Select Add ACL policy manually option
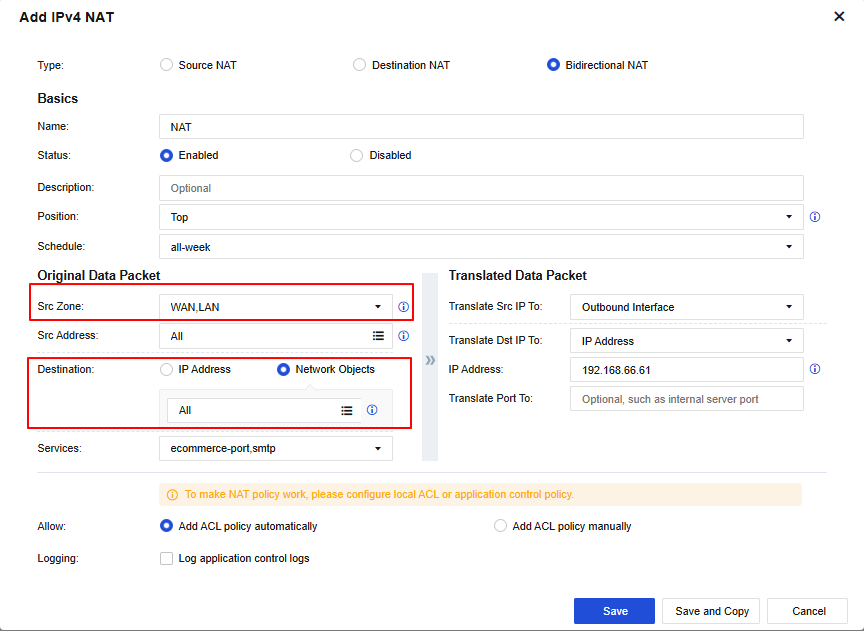This screenshot has height=631, width=864. coord(500,526)
